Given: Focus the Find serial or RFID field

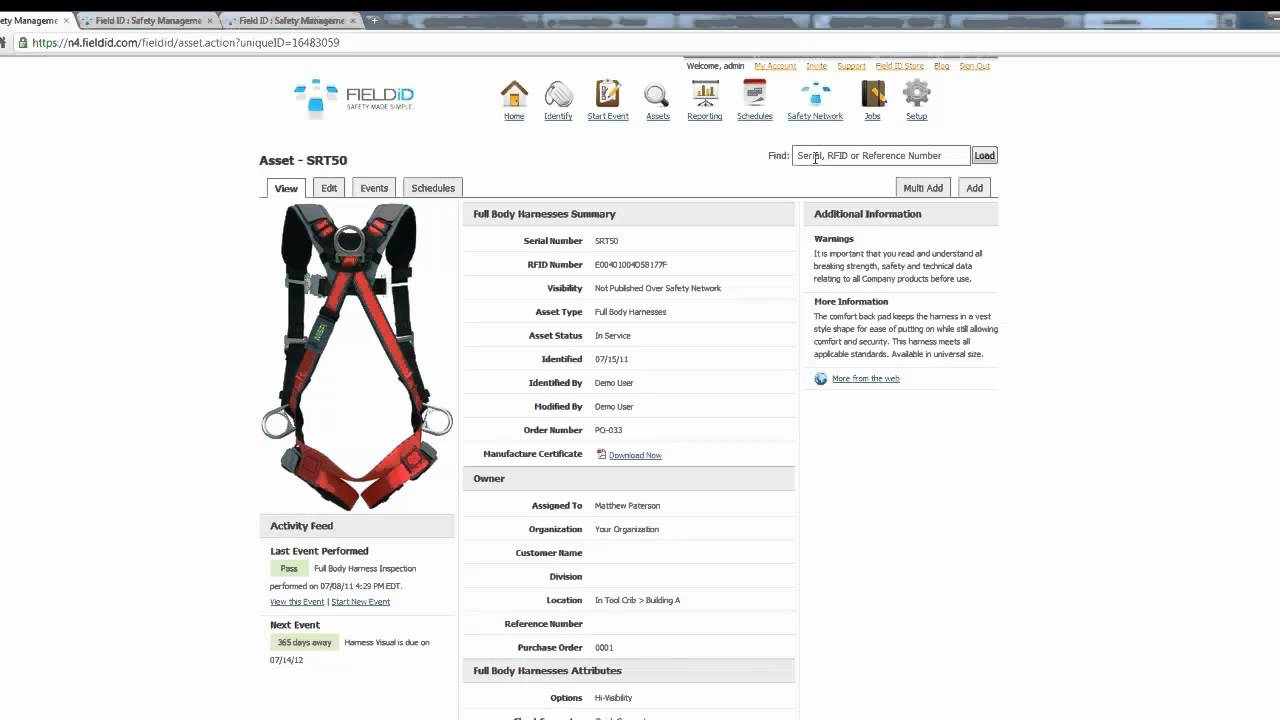Looking at the screenshot, I should [x=881, y=155].
